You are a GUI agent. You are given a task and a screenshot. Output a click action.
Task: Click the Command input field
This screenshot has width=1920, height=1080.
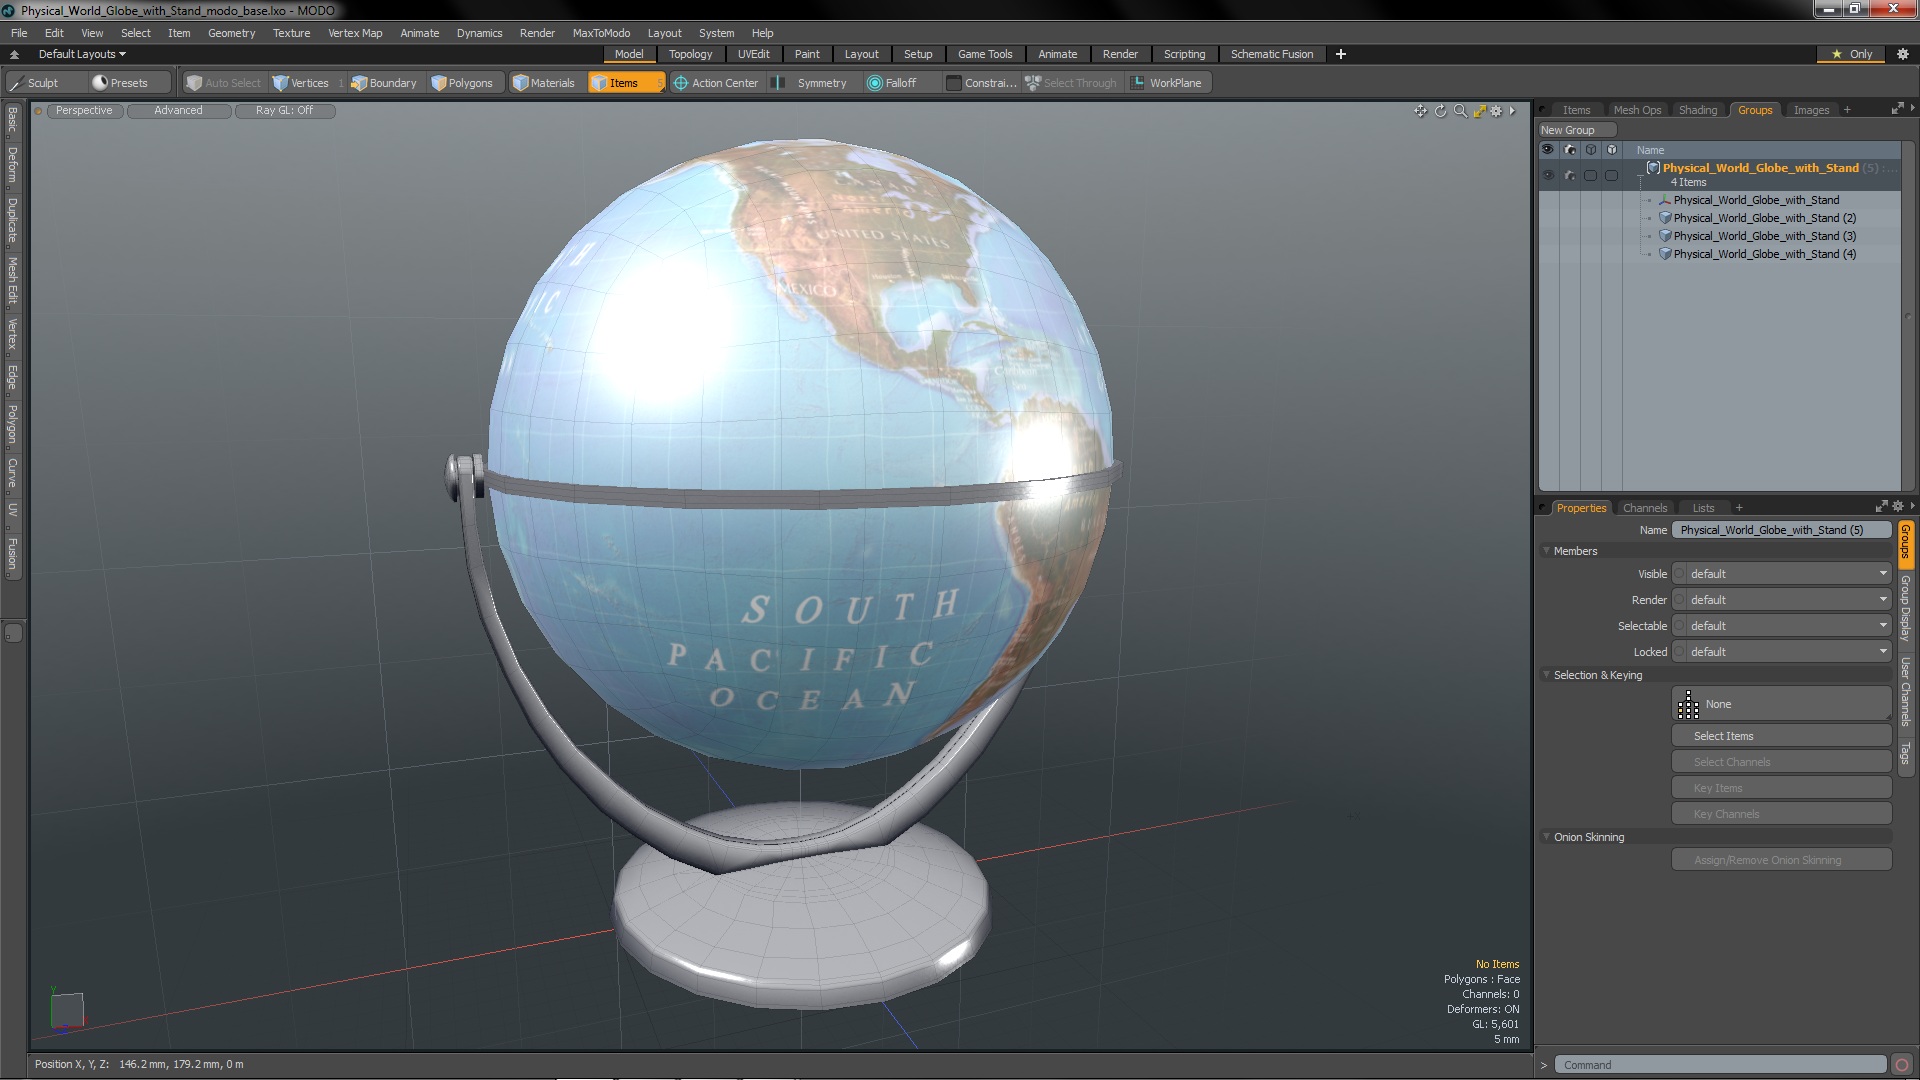point(1720,1065)
